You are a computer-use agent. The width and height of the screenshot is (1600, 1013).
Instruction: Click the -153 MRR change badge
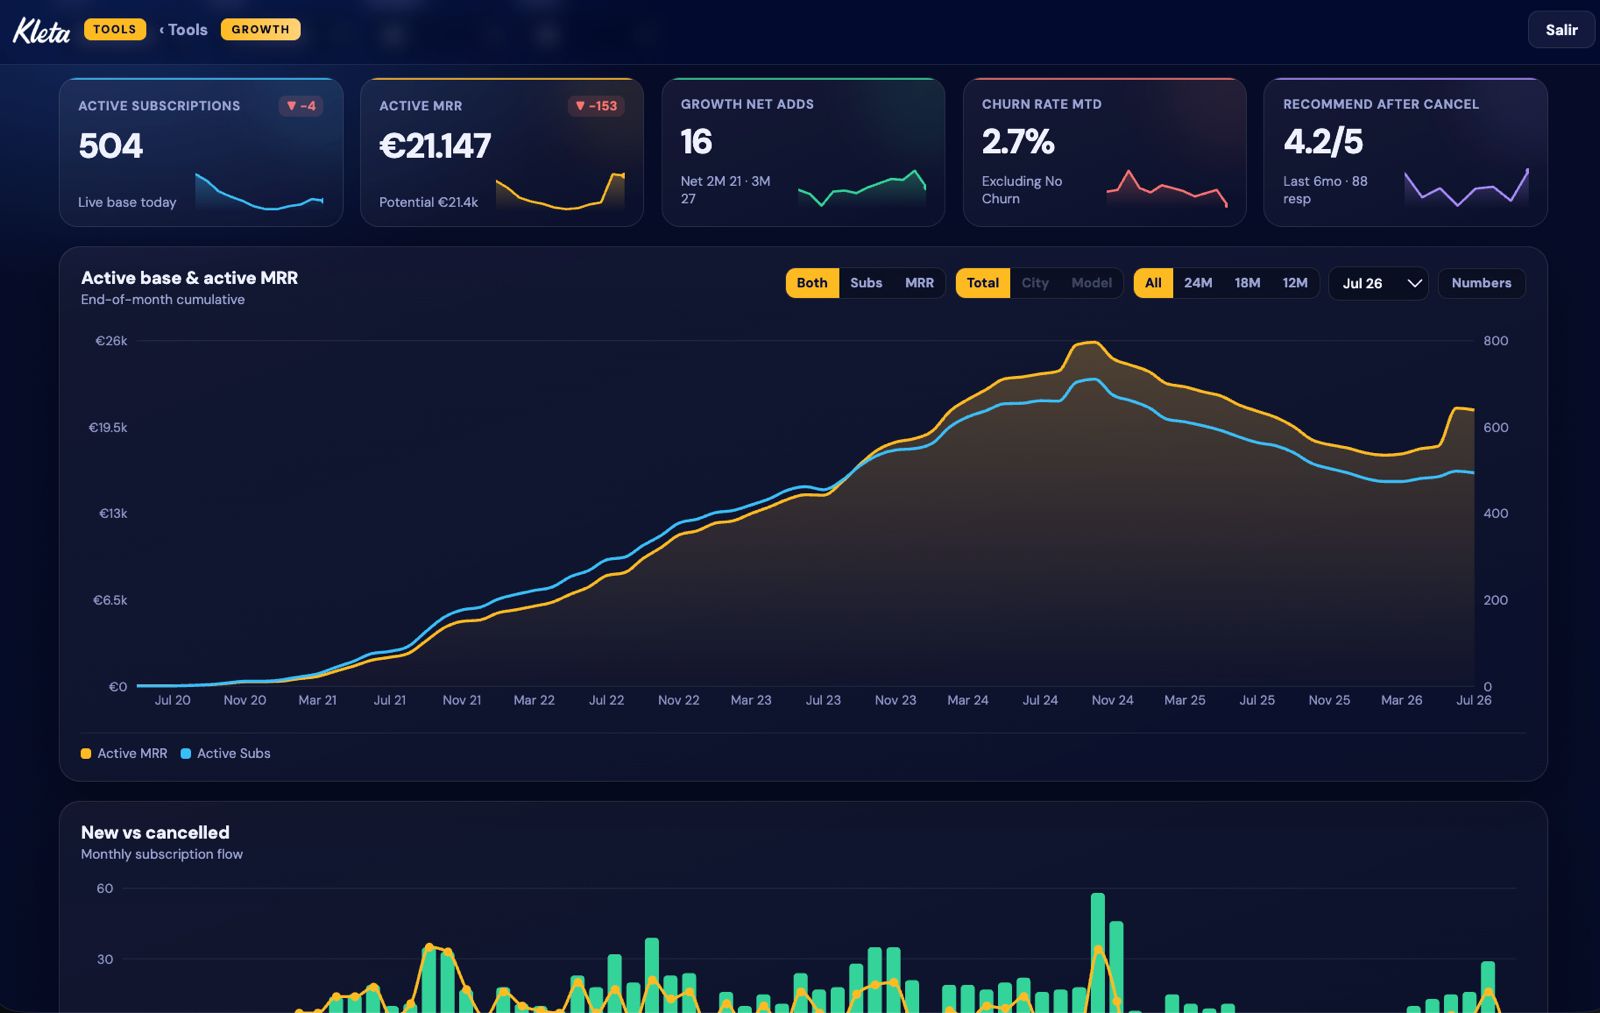(596, 106)
